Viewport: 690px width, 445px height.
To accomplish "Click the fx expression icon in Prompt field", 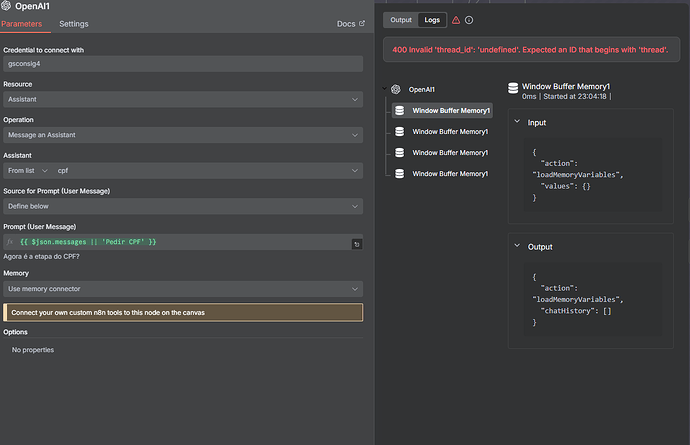I will pos(10,242).
